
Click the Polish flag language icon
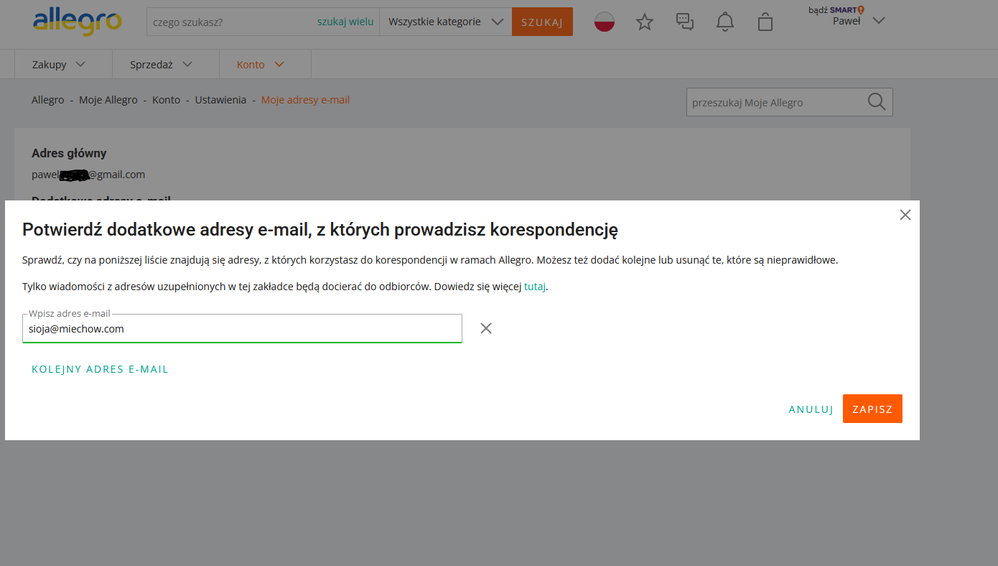604,22
